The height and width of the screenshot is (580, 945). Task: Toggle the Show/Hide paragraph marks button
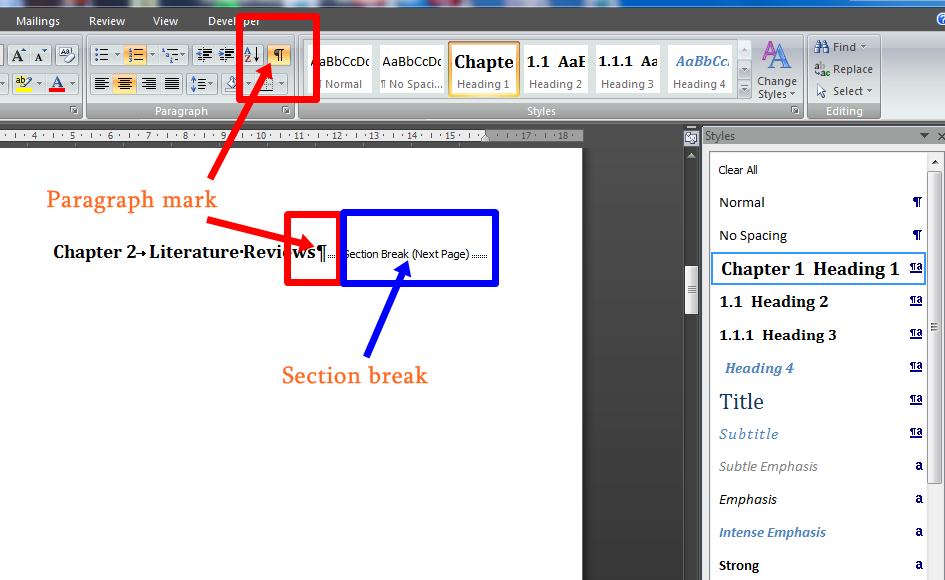coord(278,55)
